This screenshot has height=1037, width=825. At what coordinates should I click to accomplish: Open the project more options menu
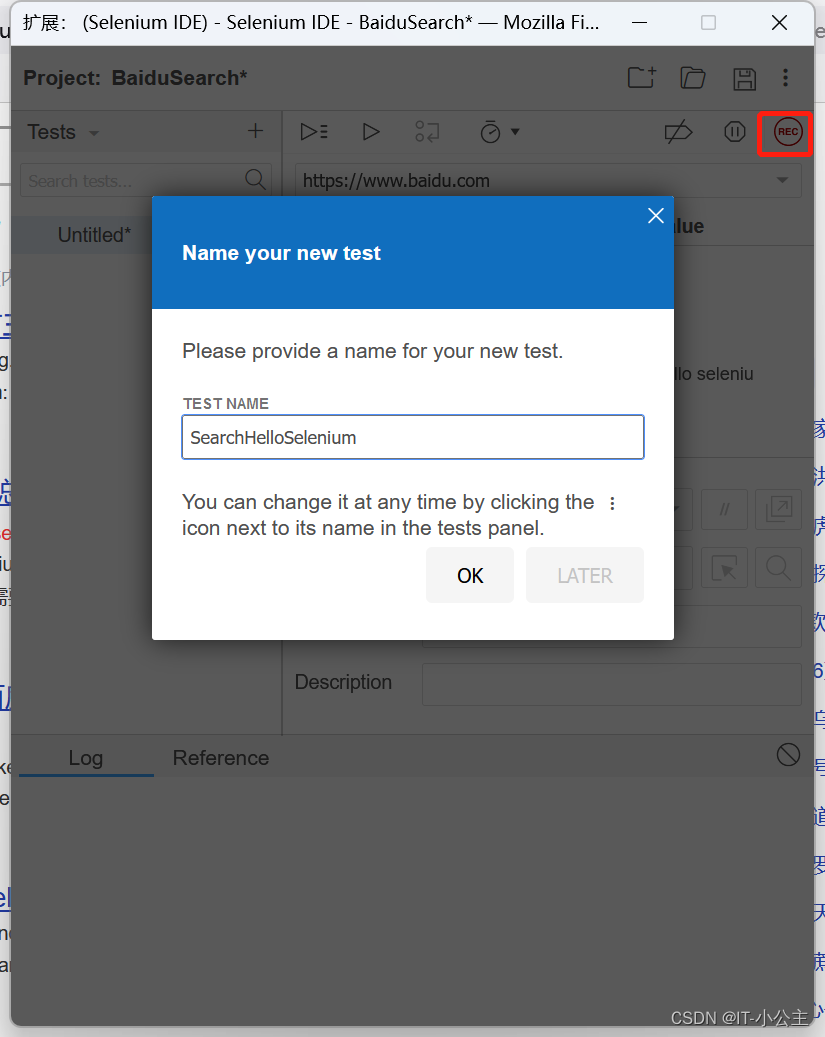pyautogui.click(x=785, y=77)
